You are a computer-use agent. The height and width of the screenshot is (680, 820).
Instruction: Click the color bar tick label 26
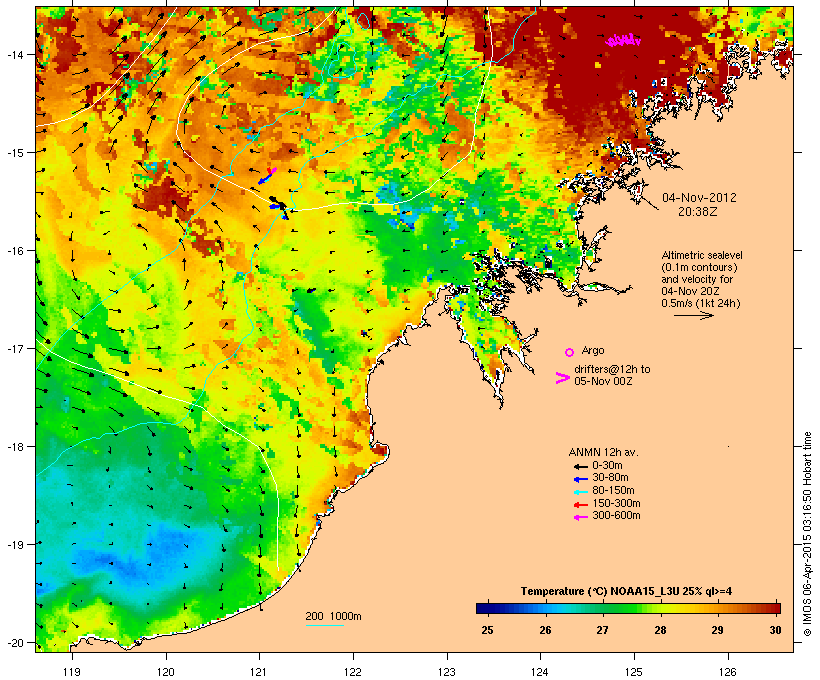pos(545,630)
